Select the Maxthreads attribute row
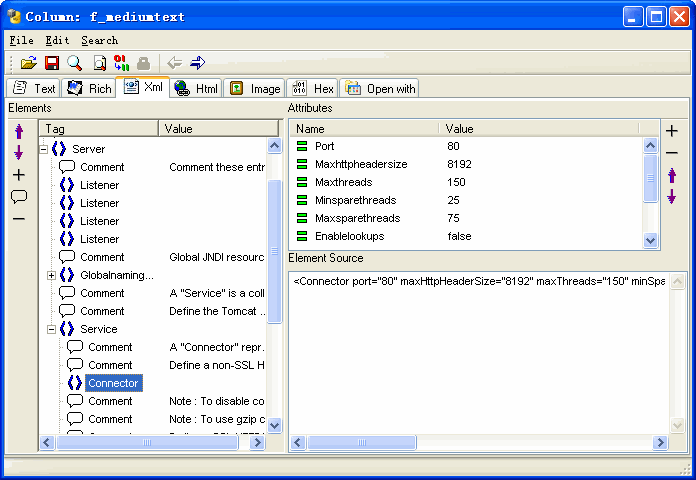696x480 pixels. pos(343,182)
